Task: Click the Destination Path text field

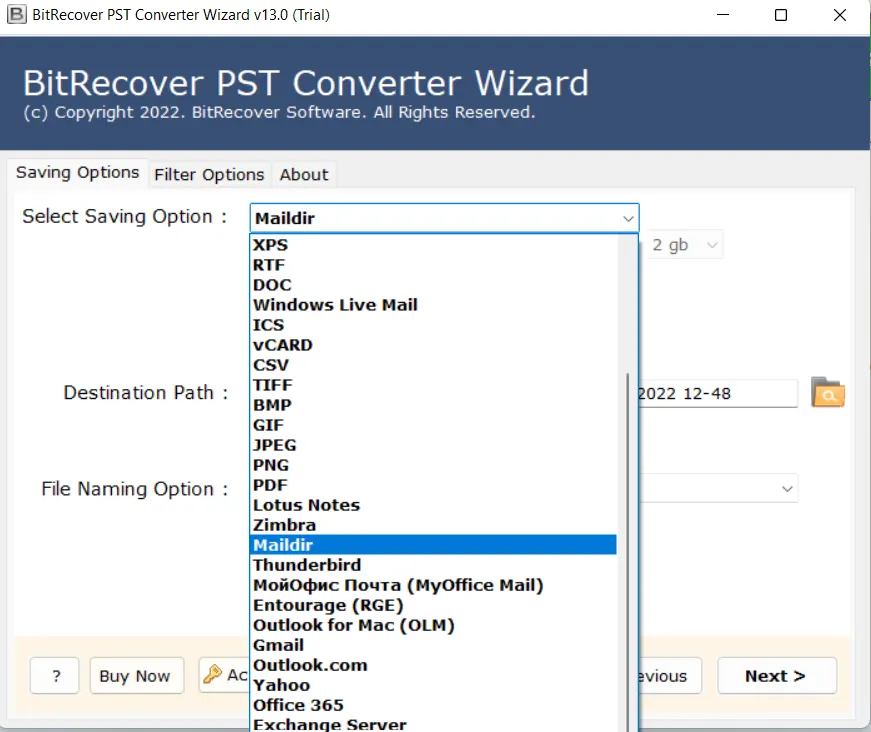Action: [x=716, y=393]
